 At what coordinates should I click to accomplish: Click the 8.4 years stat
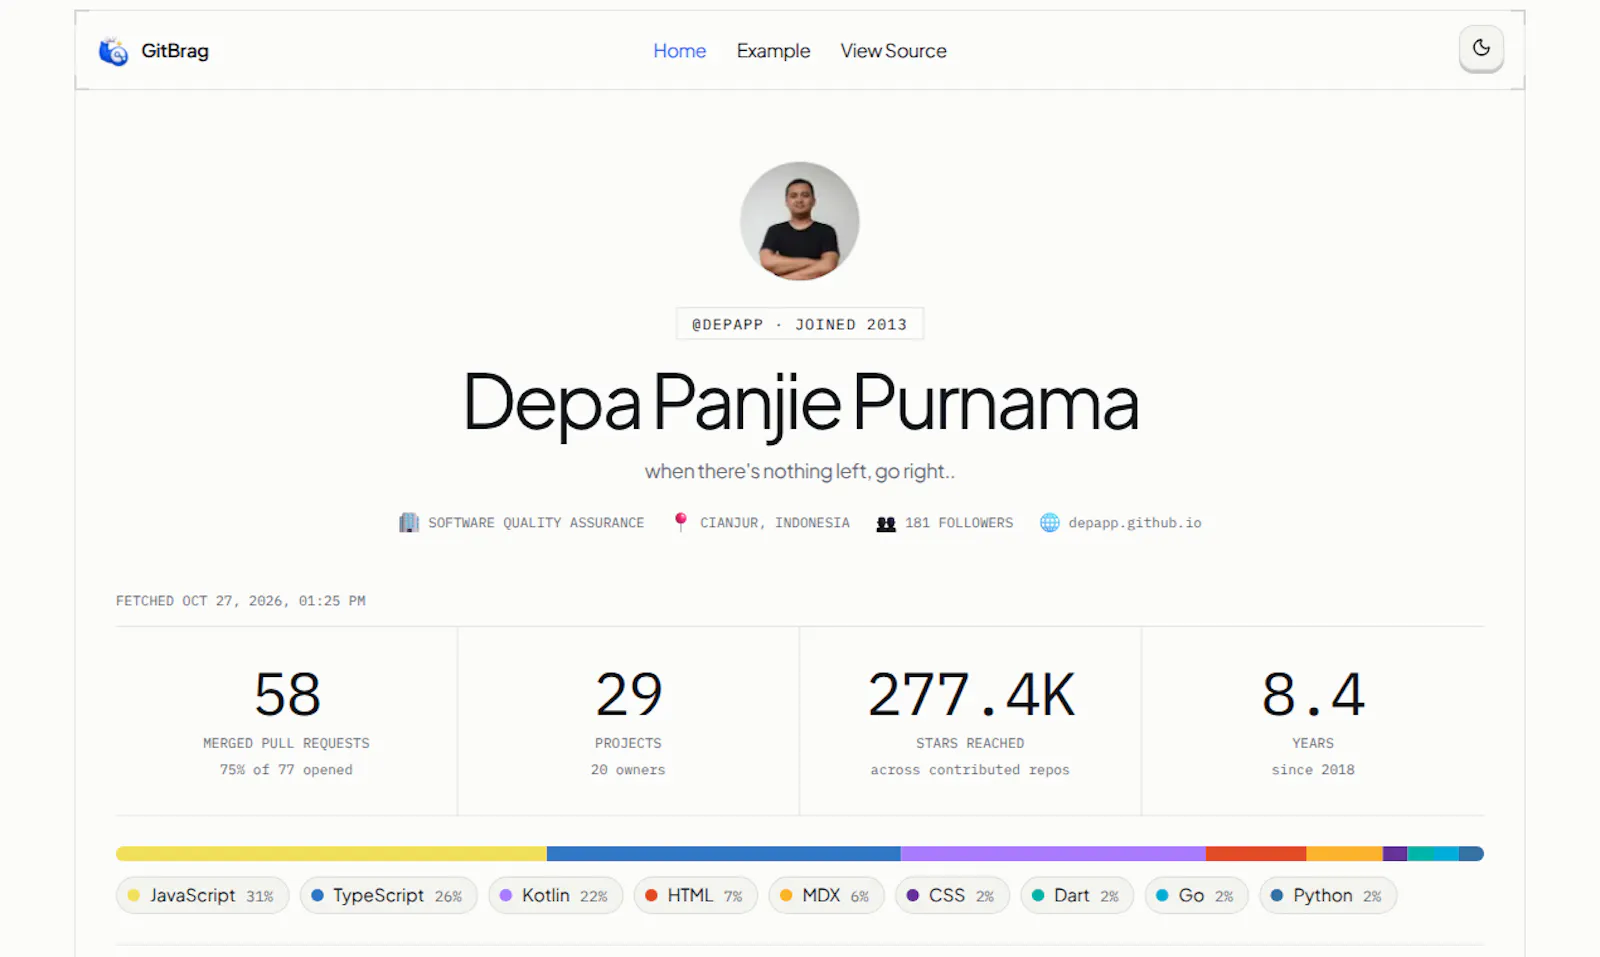pos(1313,721)
